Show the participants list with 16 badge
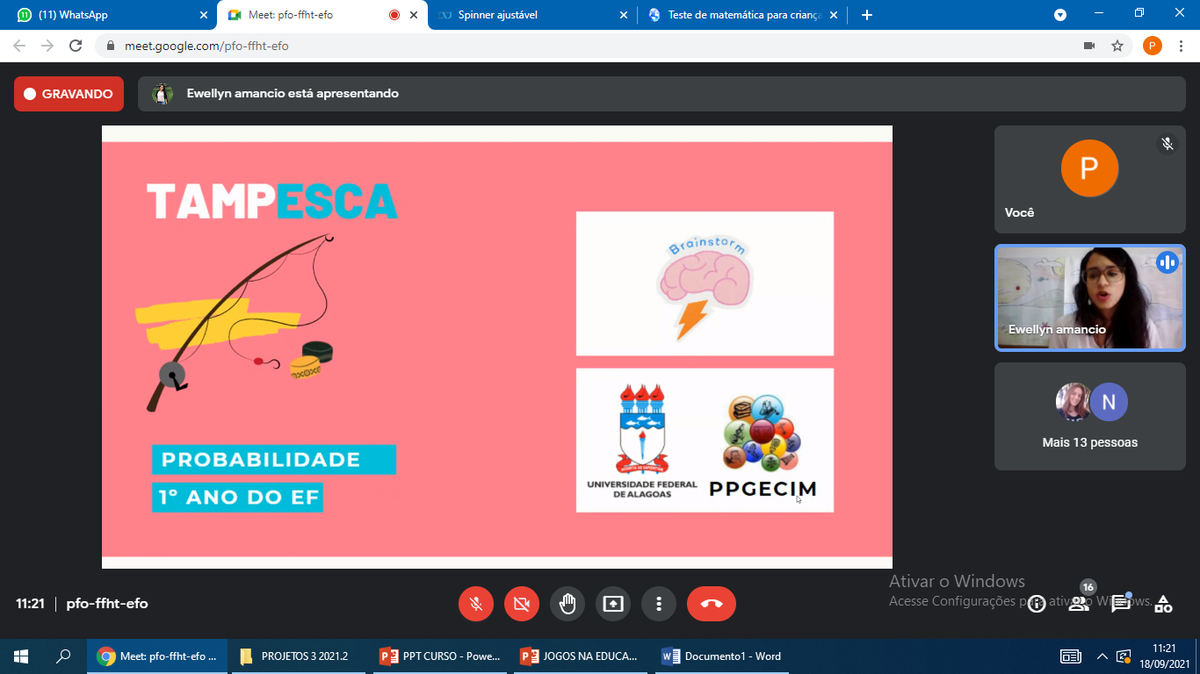The width and height of the screenshot is (1200, 674). [x=1078, y=602]
